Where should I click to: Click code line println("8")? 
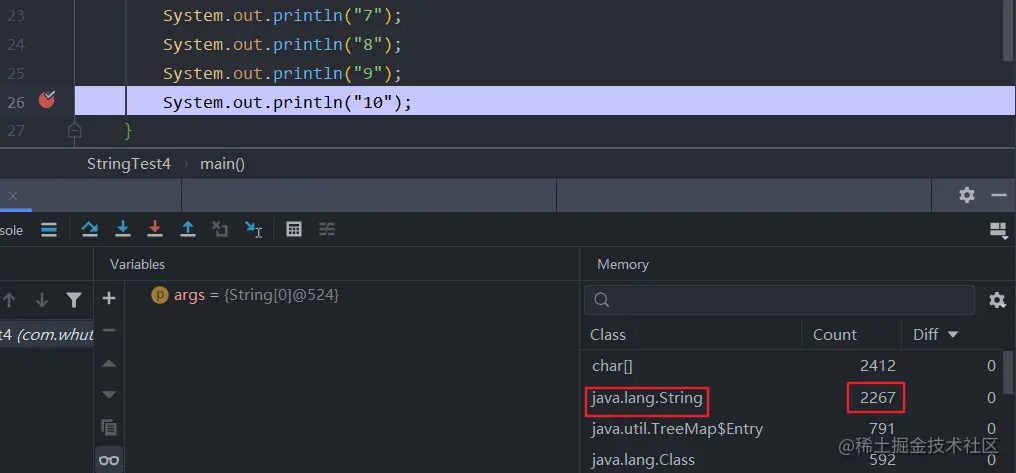coord(282,44)
